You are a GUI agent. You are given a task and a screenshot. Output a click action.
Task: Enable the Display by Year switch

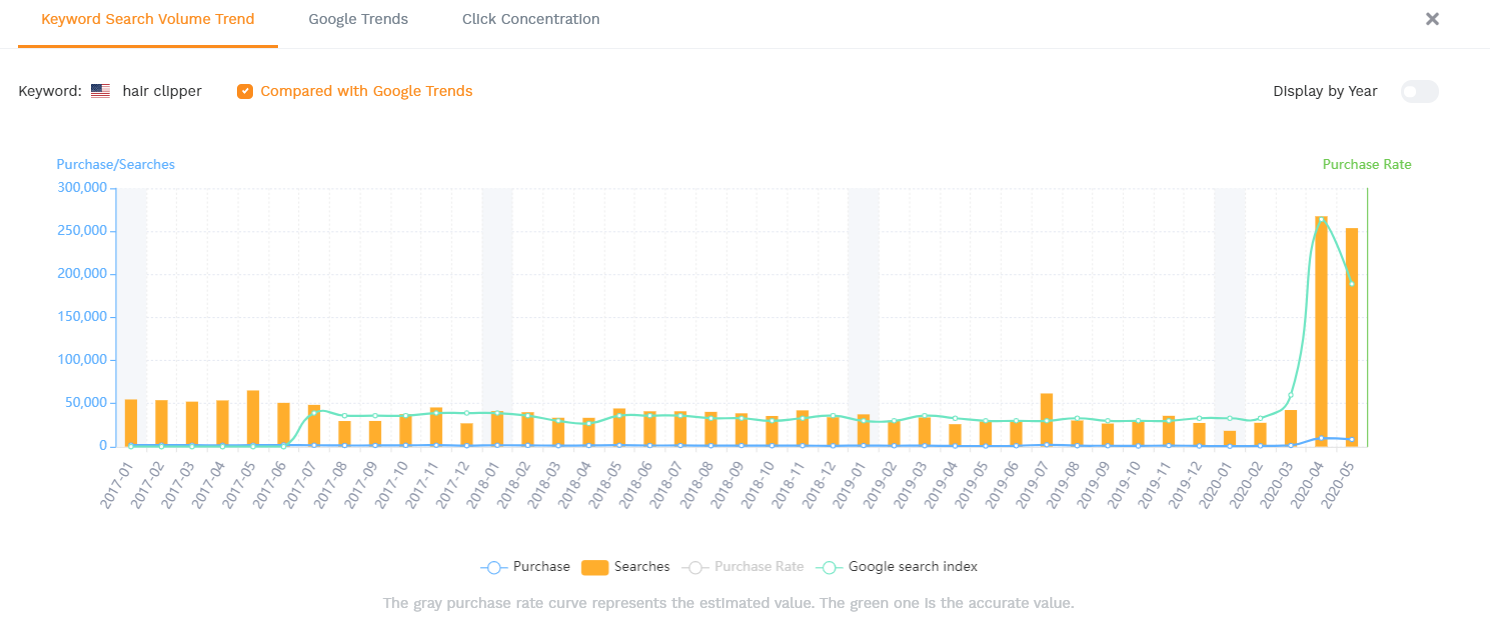pos(1419,91)
